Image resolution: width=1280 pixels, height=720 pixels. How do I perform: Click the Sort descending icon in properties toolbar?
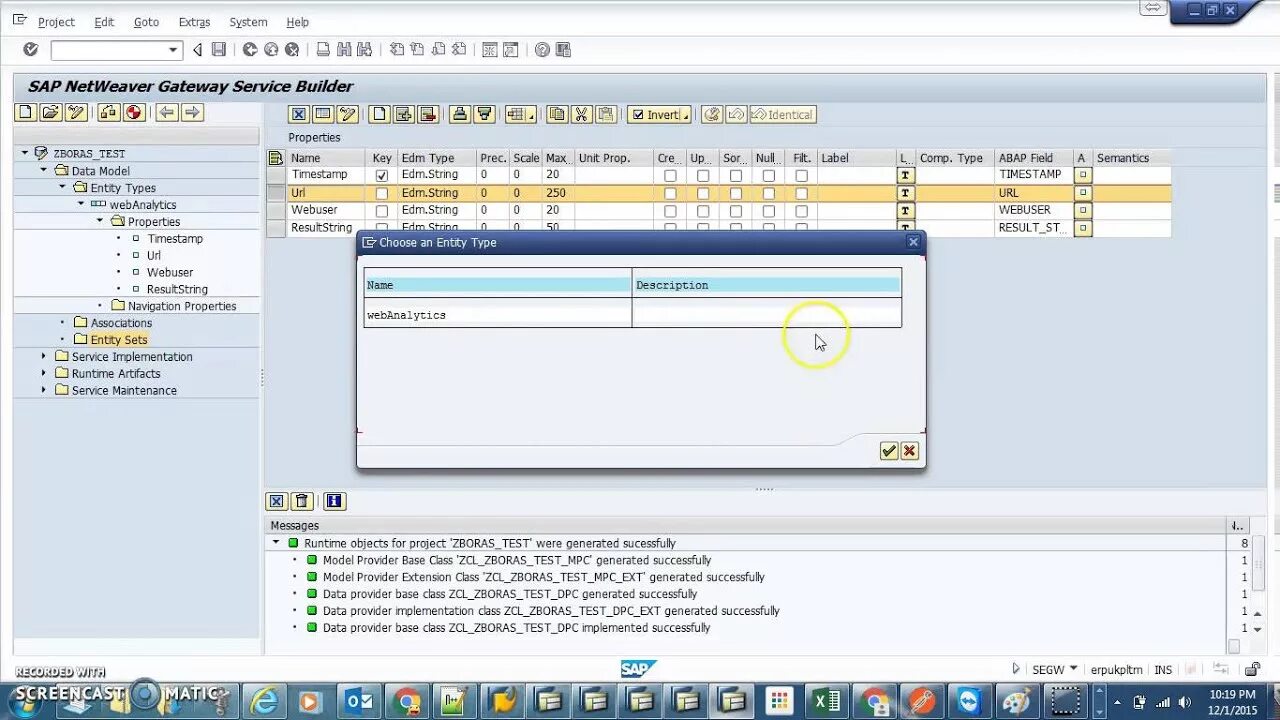click(x=484, y=114)
